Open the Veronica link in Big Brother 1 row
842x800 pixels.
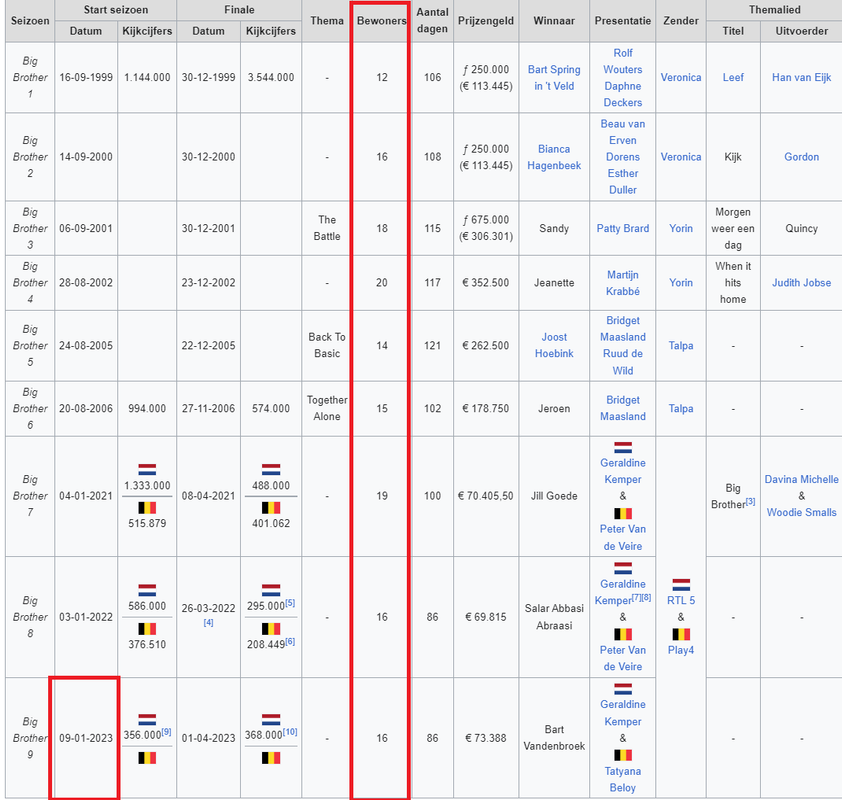tap(680, 77)
